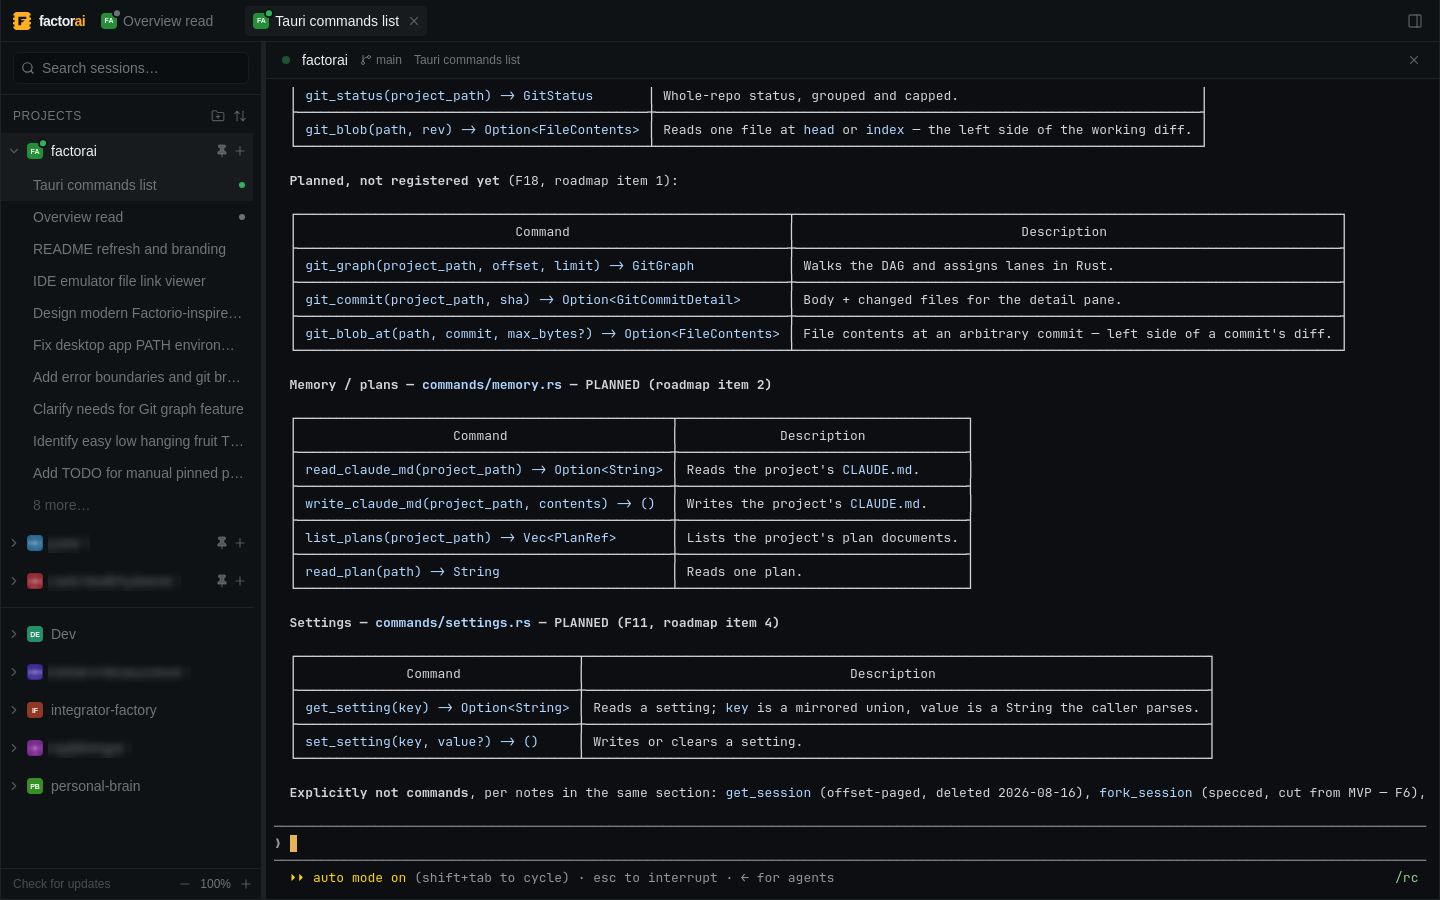Click the list_plans command cell

(x=484, y=538)
